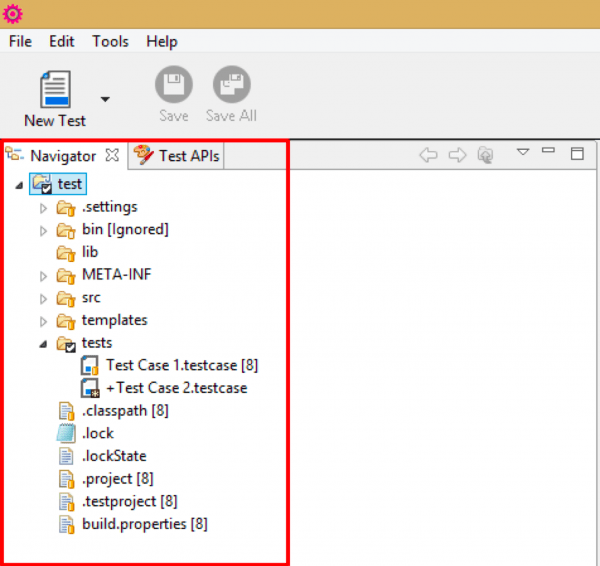
Task: Expand the .settings folder
Action: click(x=43, y=208)
